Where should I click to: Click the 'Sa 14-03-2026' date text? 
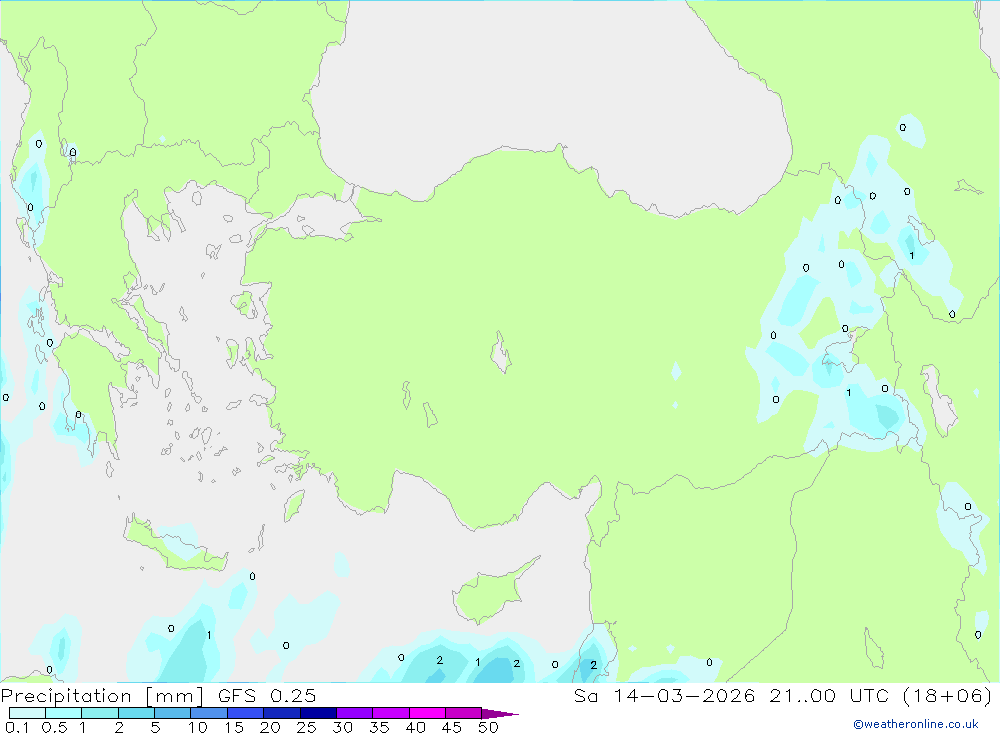click(665, 695)
